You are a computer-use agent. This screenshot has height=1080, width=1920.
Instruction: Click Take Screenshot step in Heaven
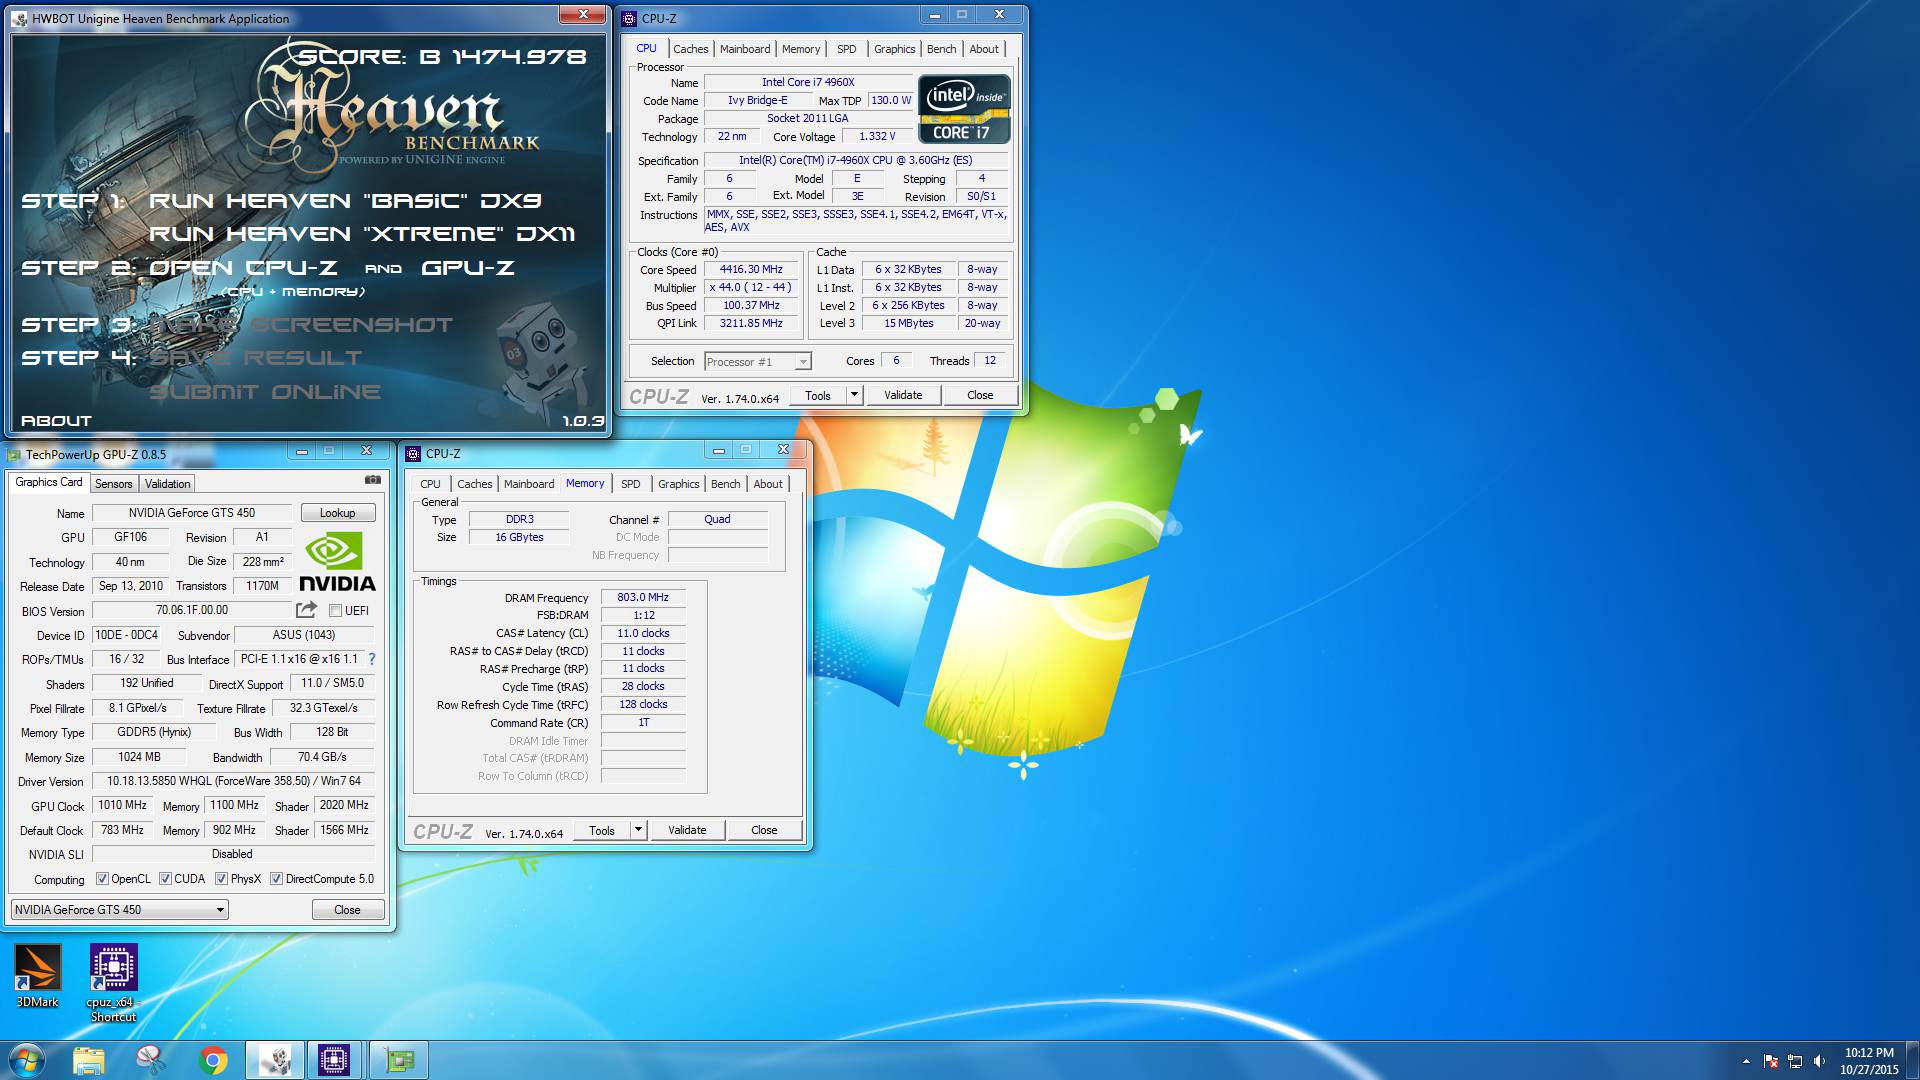300,325
